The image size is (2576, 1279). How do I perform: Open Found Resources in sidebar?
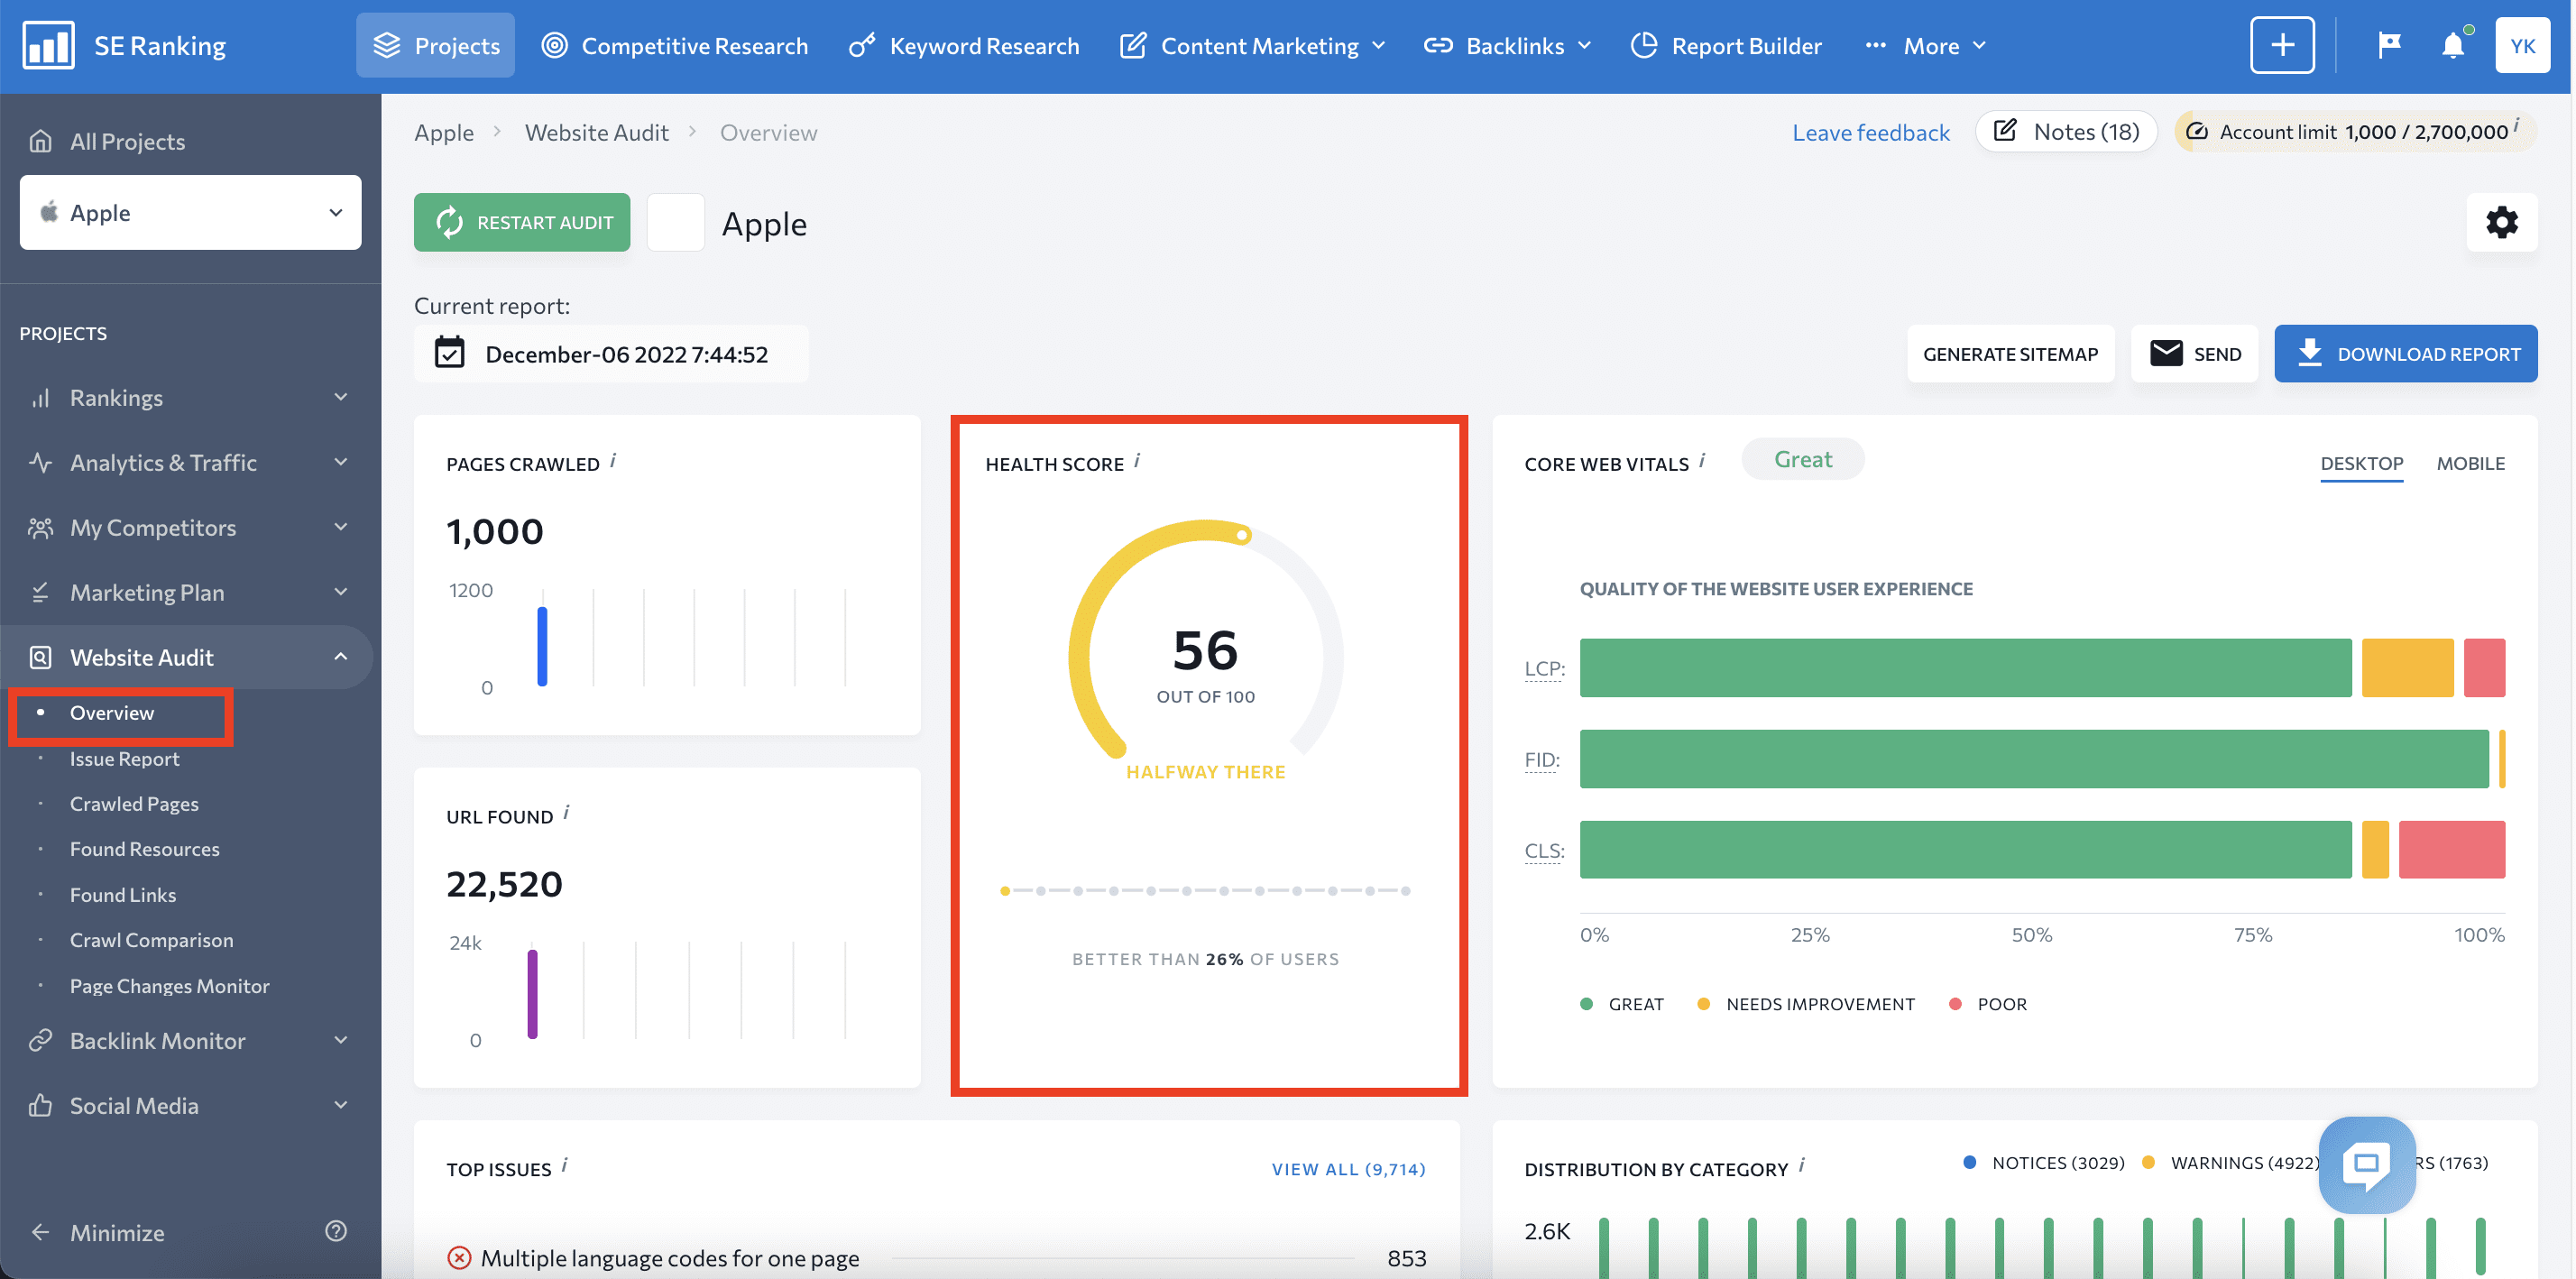click(x=144, y=849)
